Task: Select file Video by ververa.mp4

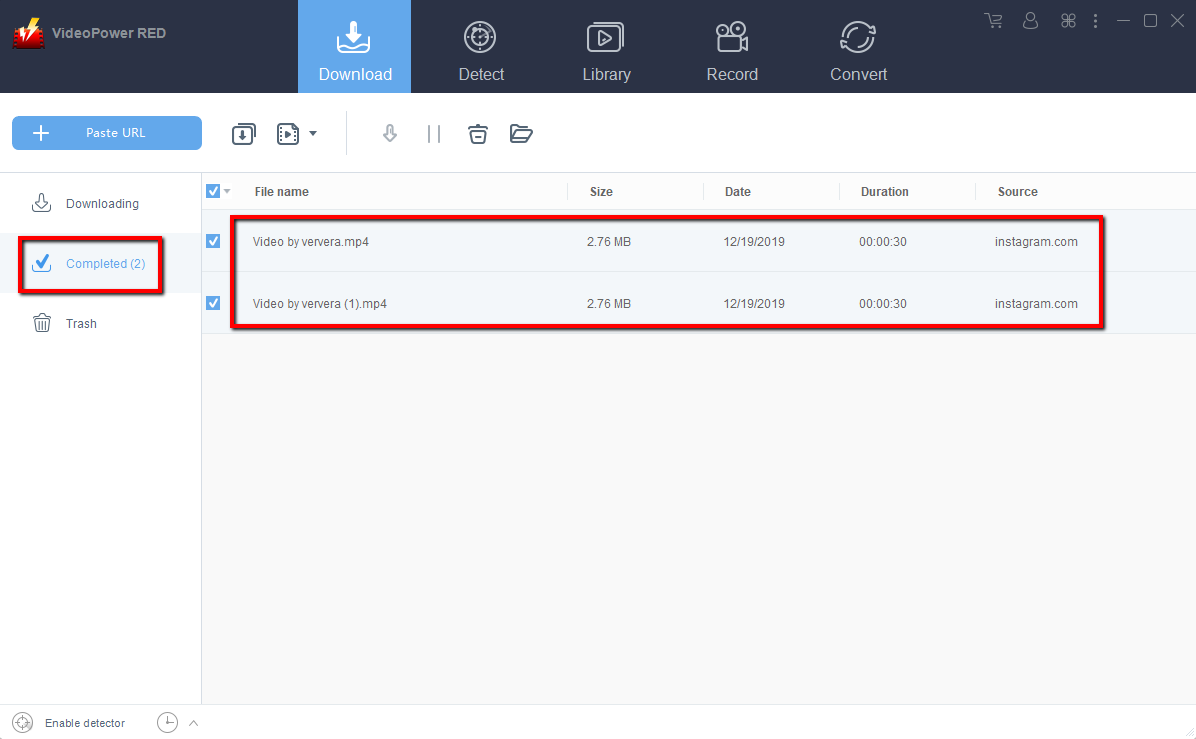Action: [x=310, y=242]
